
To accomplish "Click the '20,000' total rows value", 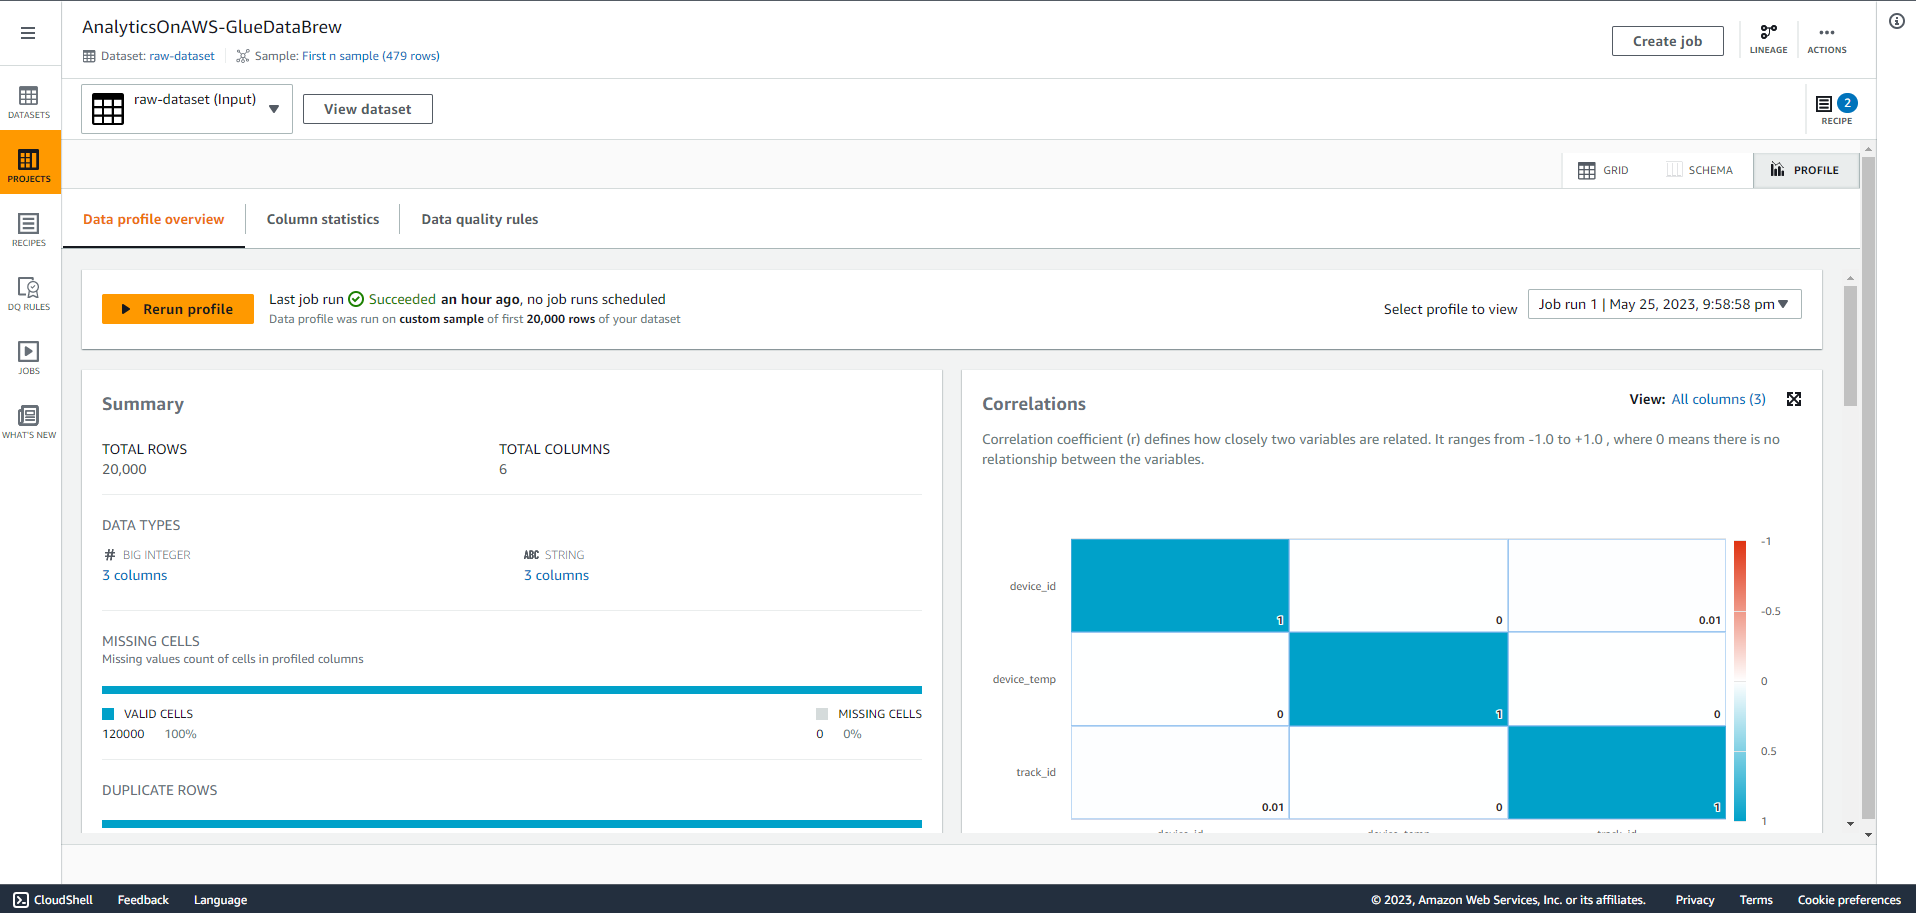I will (124, 469).
